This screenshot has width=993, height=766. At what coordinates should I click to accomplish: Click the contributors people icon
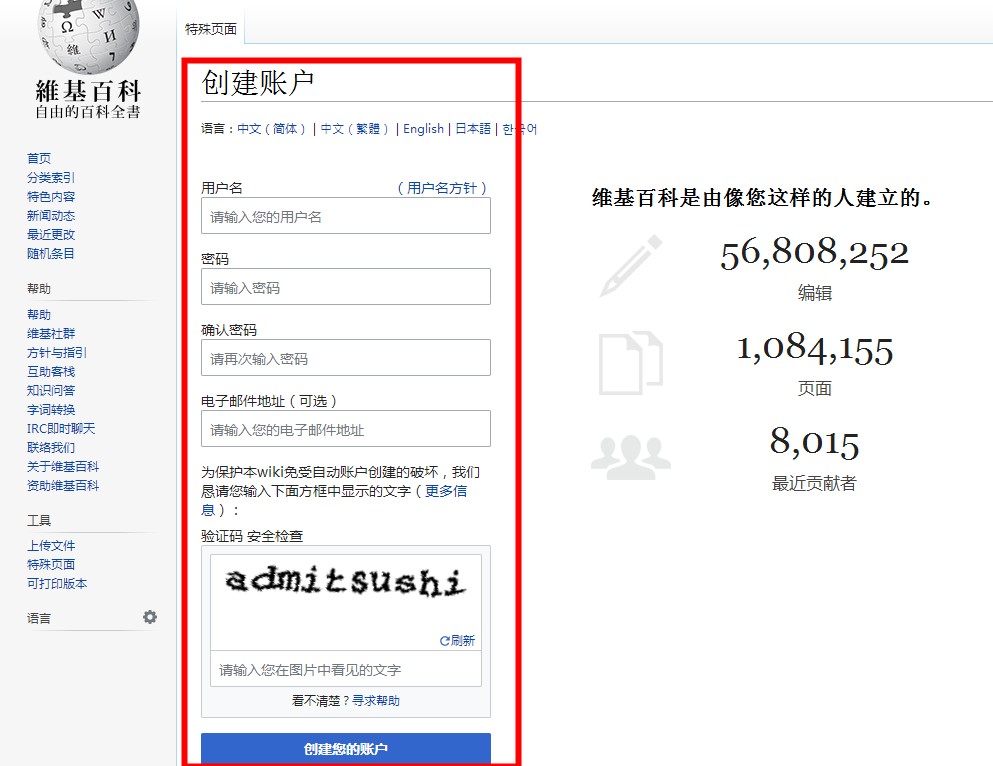point(631,457)
